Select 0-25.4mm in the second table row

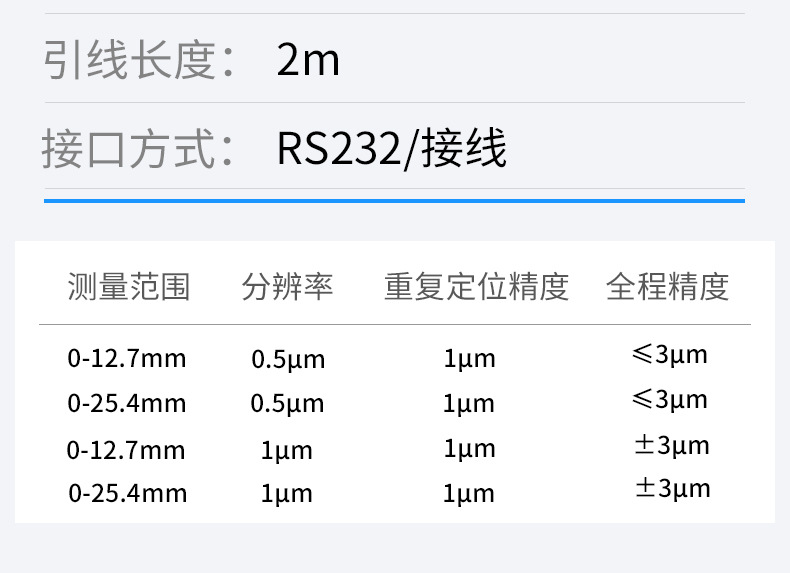pos(127,403)
